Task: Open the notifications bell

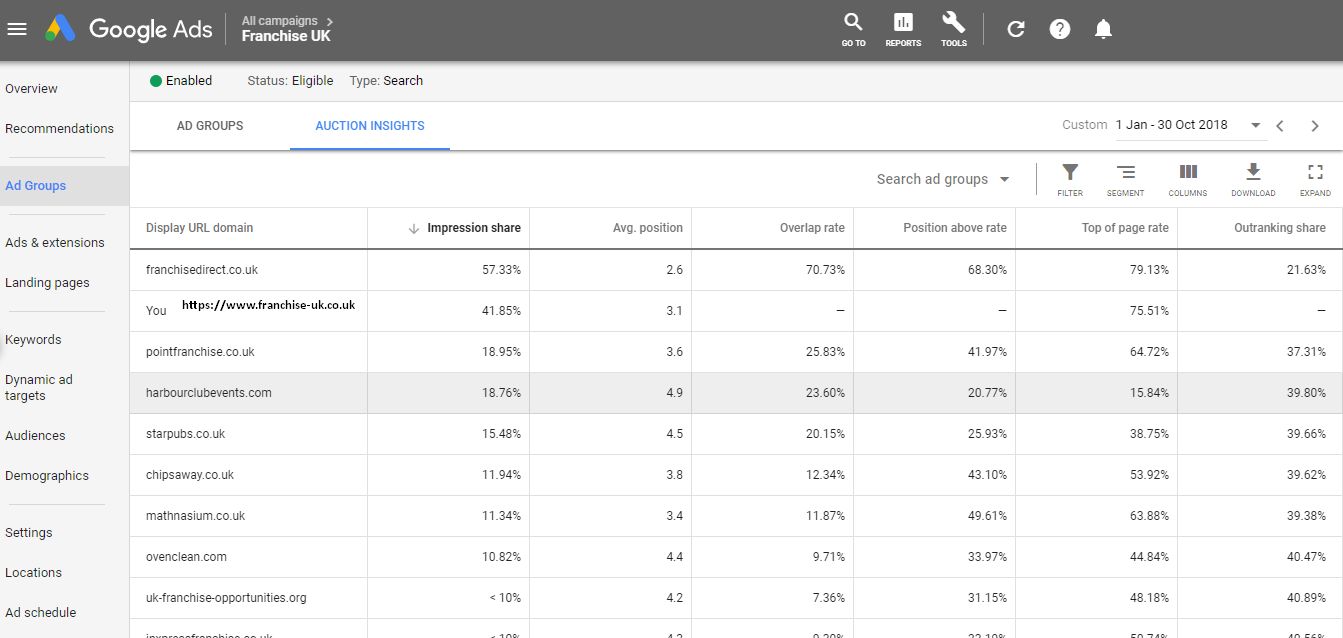Action: [x=1103, y=29]
